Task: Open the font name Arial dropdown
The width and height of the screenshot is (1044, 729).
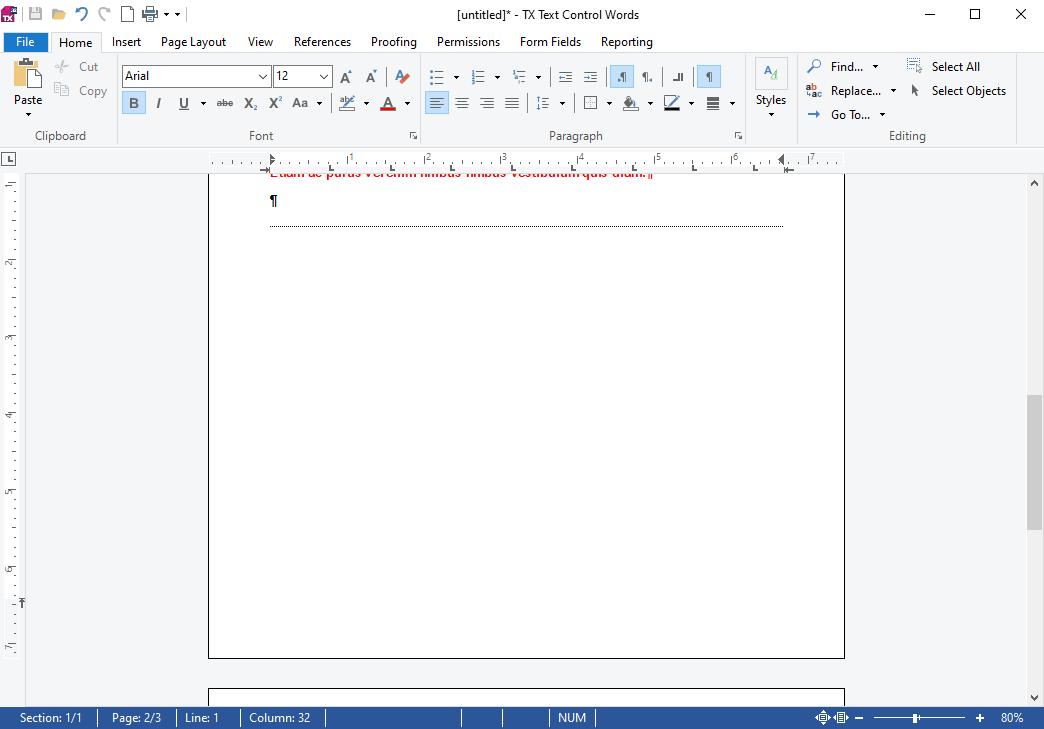Action: (x=262, y=77)
